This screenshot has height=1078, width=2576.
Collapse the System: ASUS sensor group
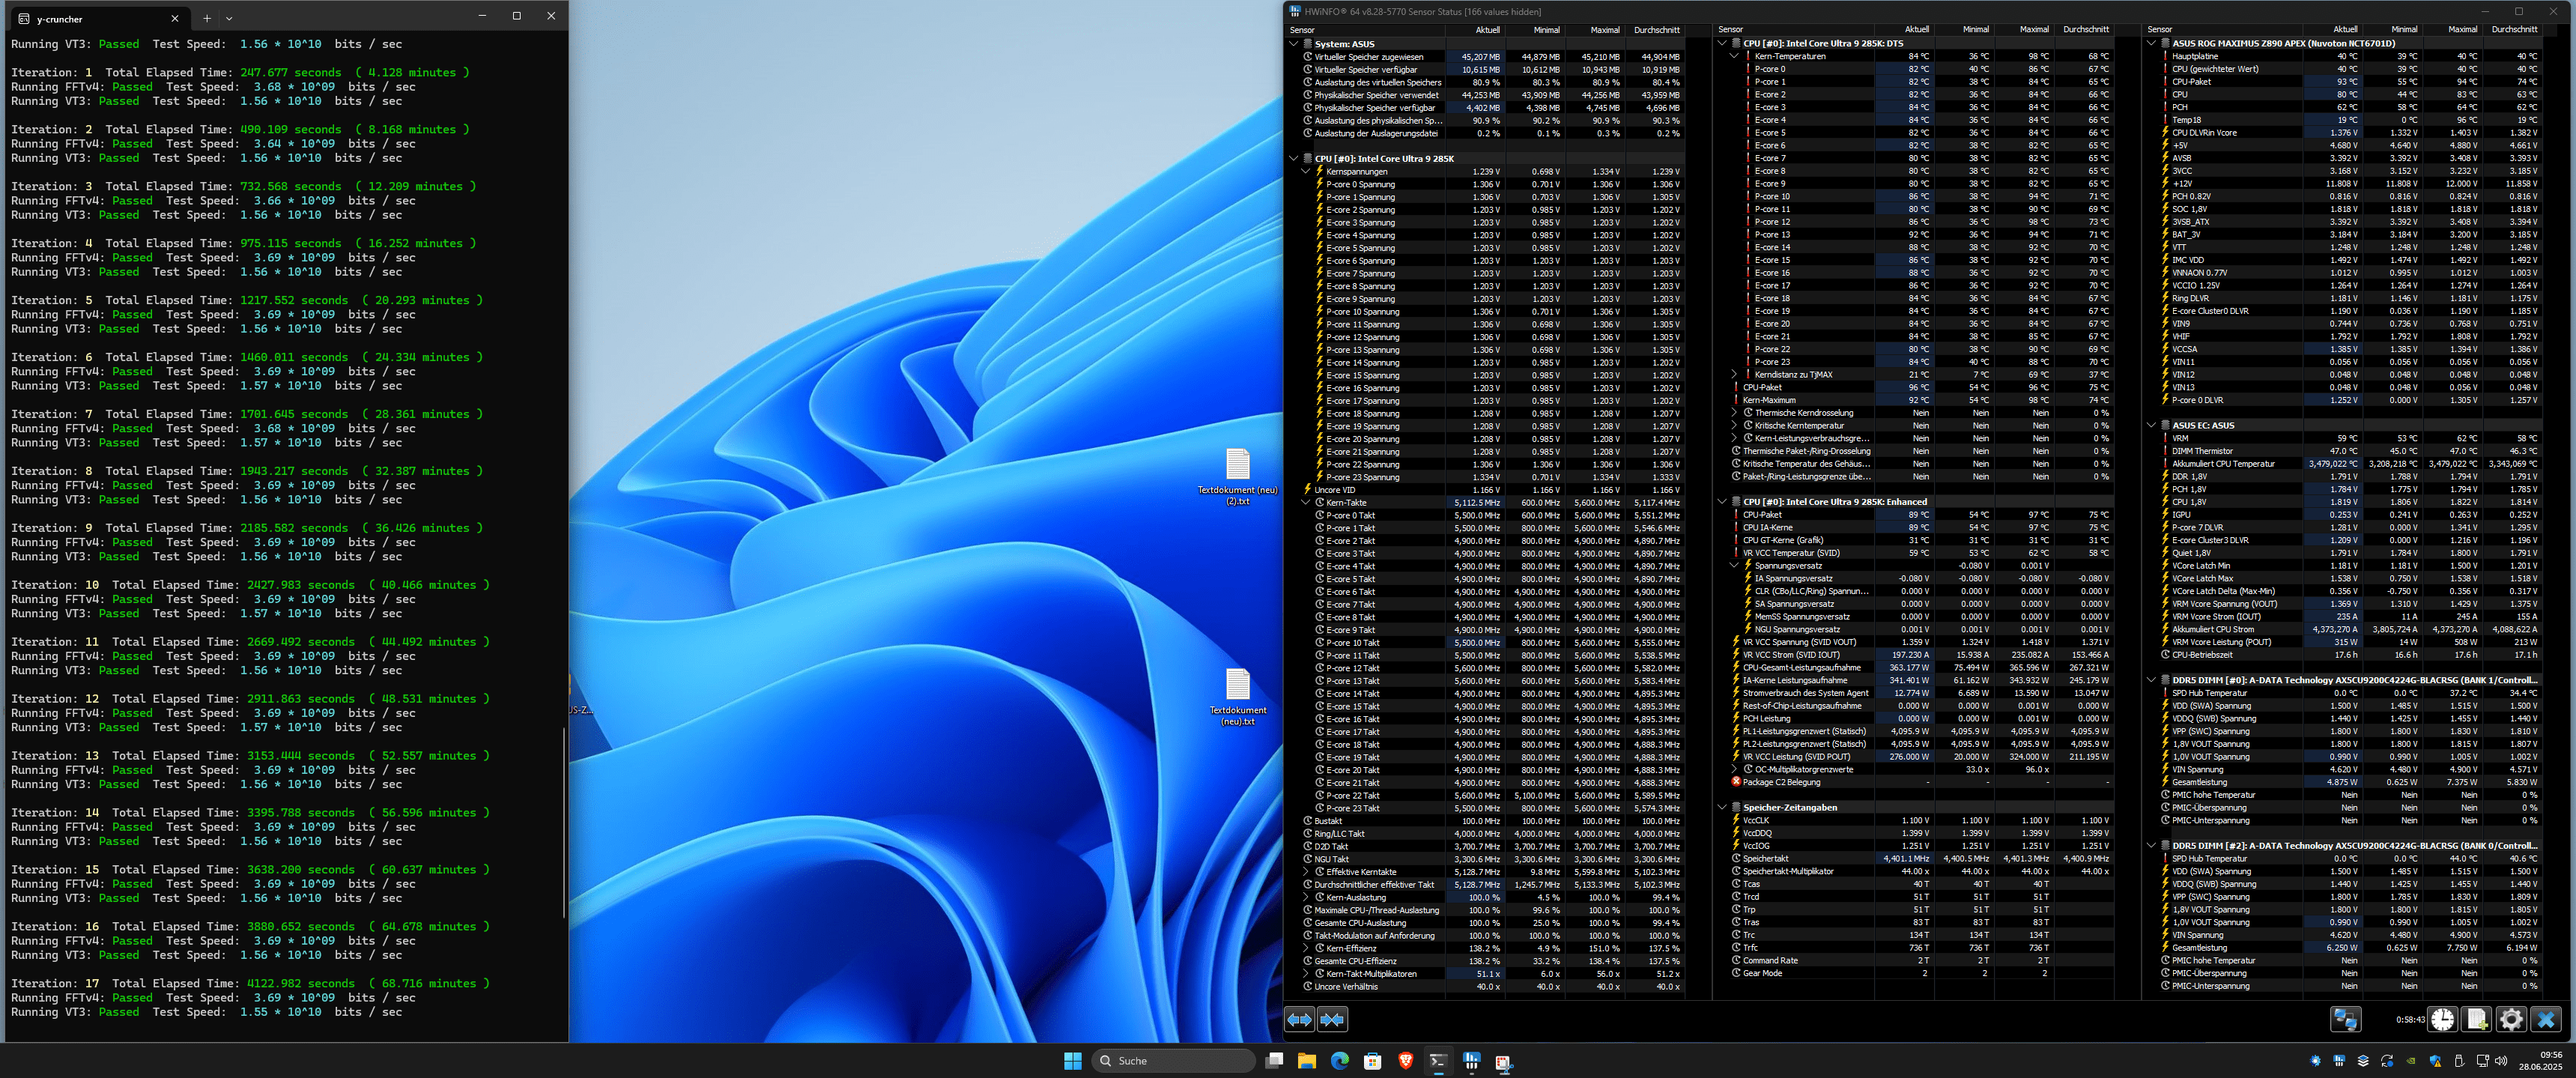(x=1294, y=44)
